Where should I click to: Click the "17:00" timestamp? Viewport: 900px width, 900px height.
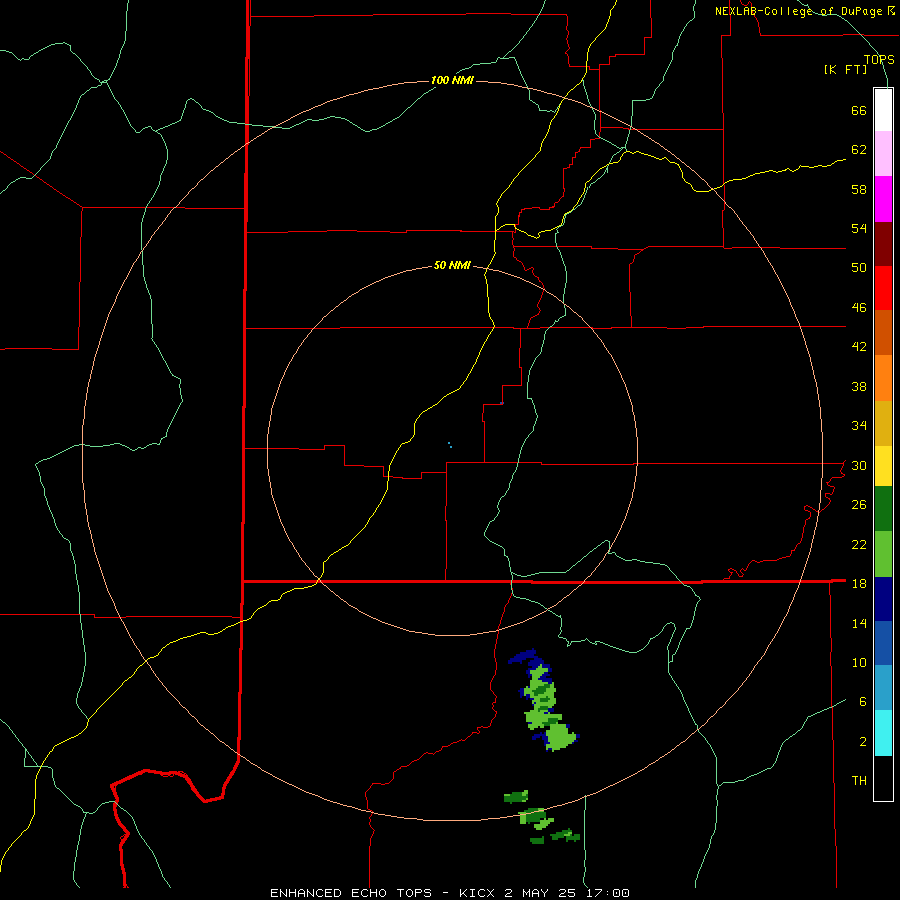pyautogui.click(x=608, y=893)
